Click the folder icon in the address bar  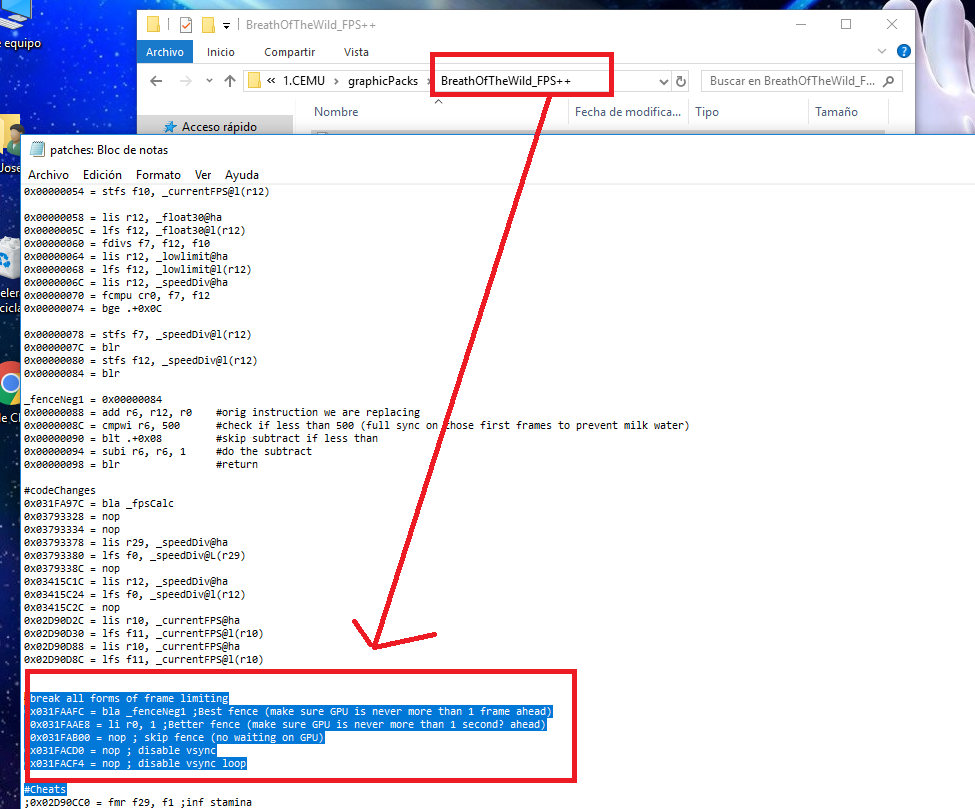tap(254, 81)
